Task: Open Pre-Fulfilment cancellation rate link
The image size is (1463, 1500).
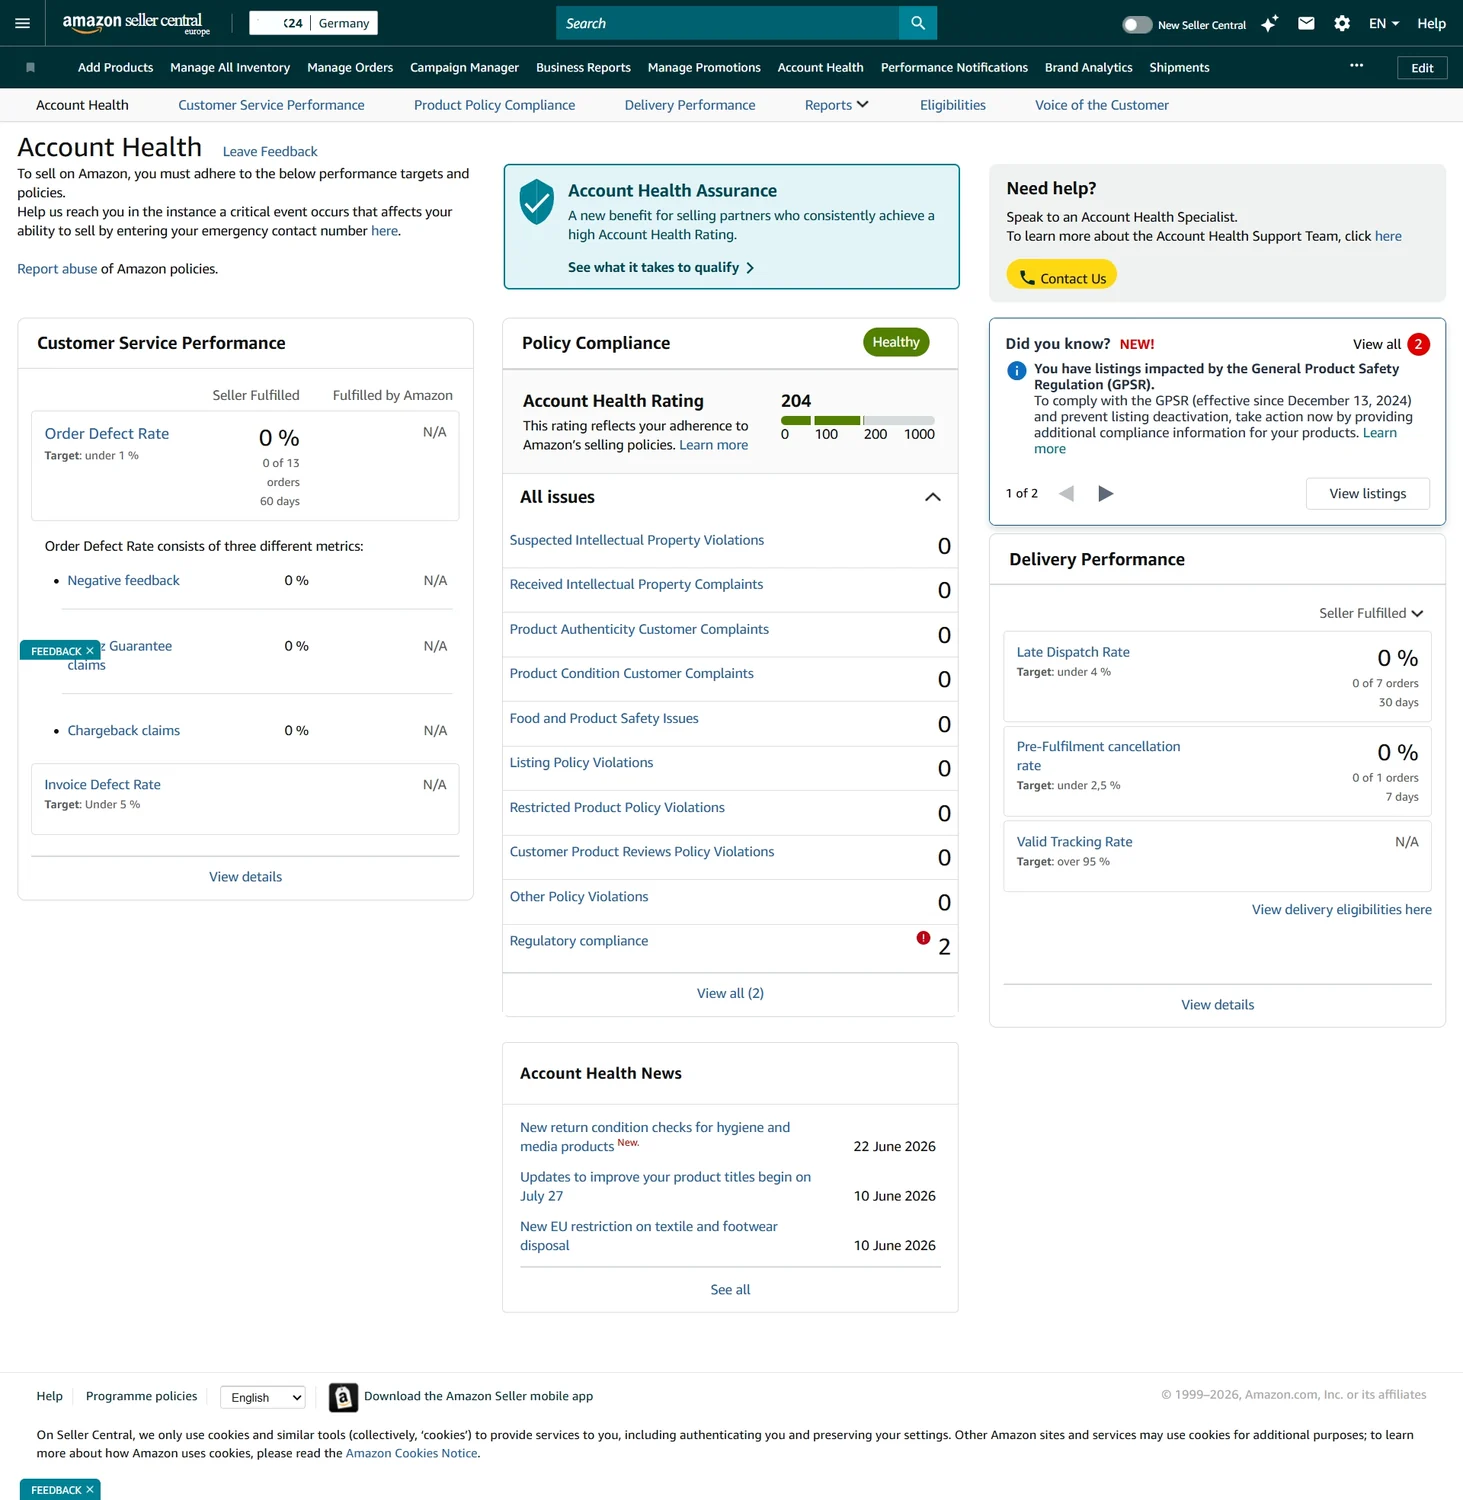Action: pos(1098,756)
